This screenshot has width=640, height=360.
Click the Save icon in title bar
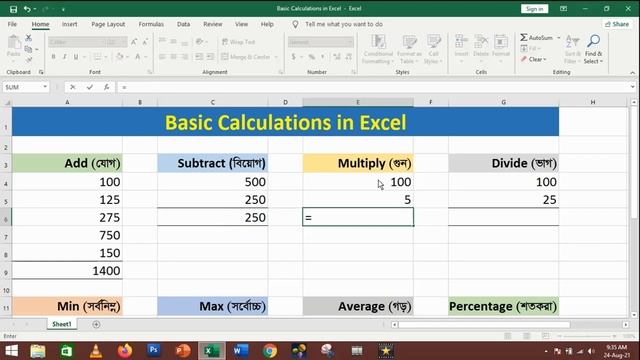pos(13,9)
